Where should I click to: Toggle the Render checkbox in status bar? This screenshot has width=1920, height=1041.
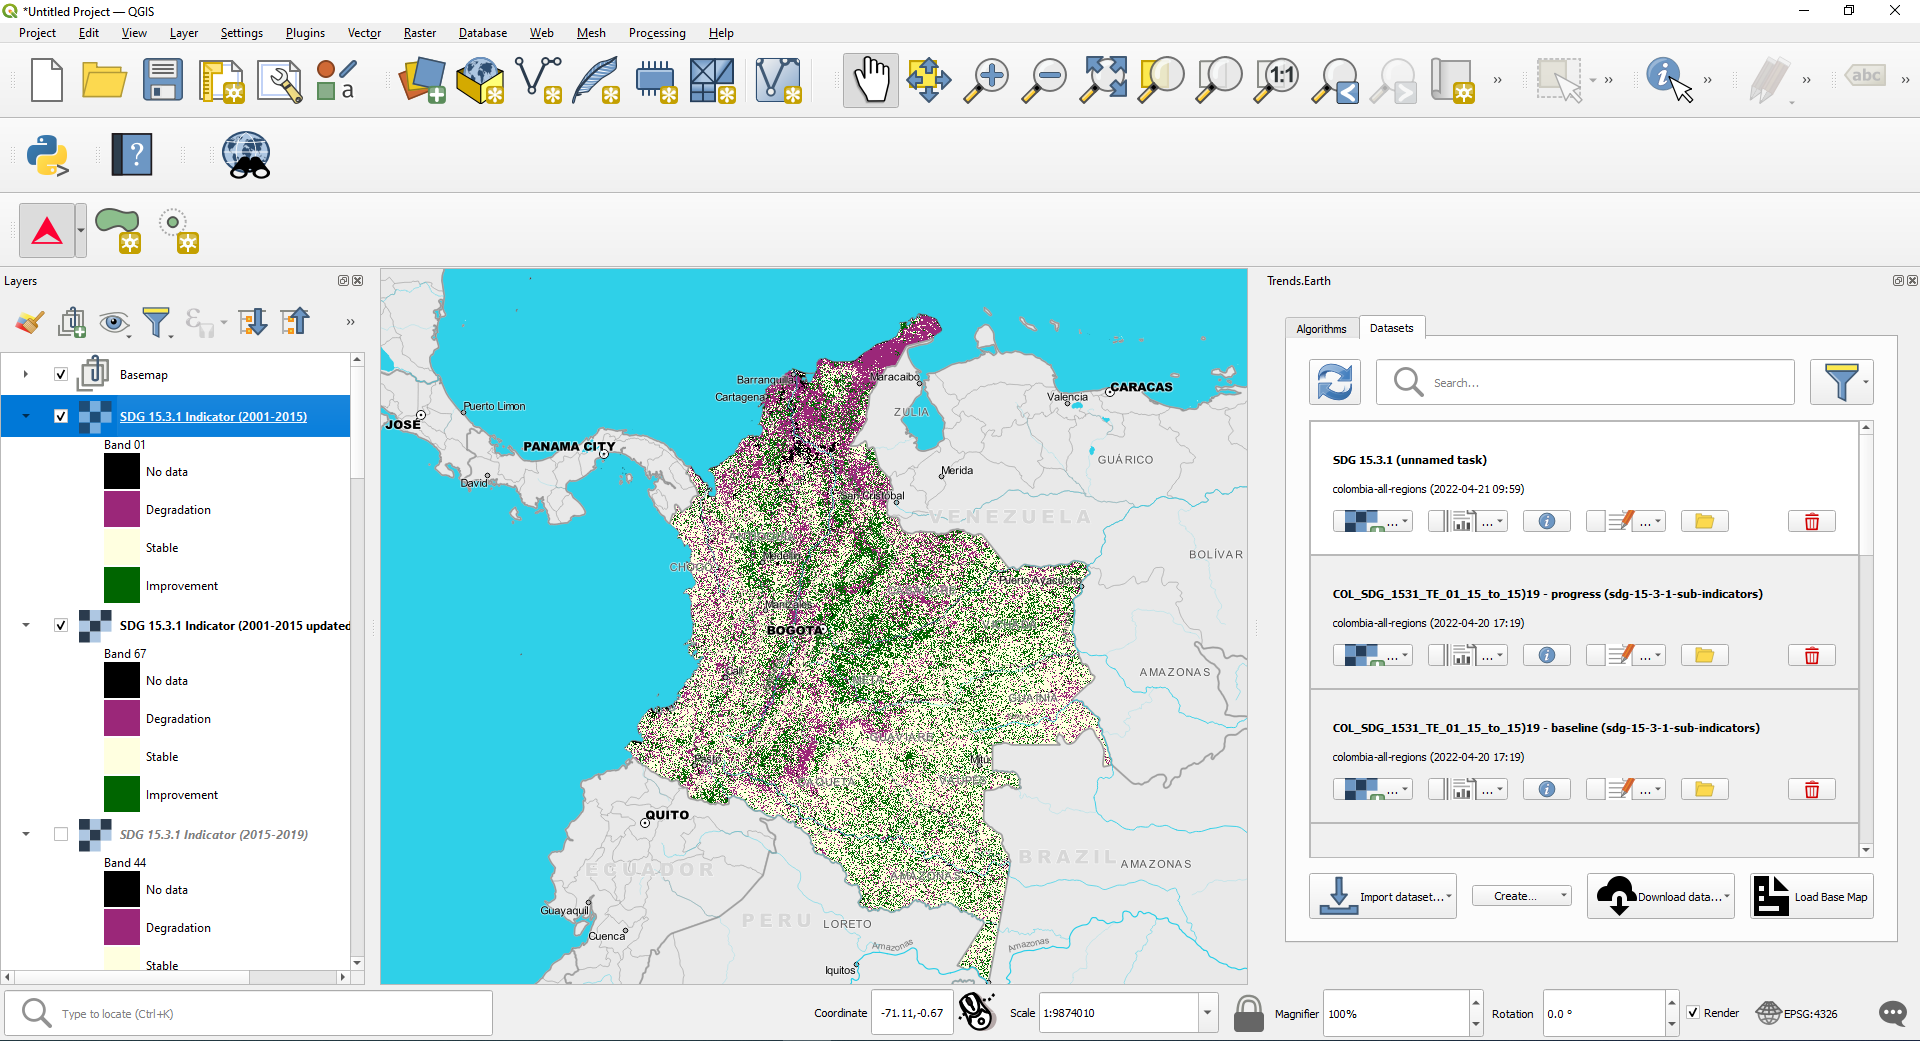1693,1013
